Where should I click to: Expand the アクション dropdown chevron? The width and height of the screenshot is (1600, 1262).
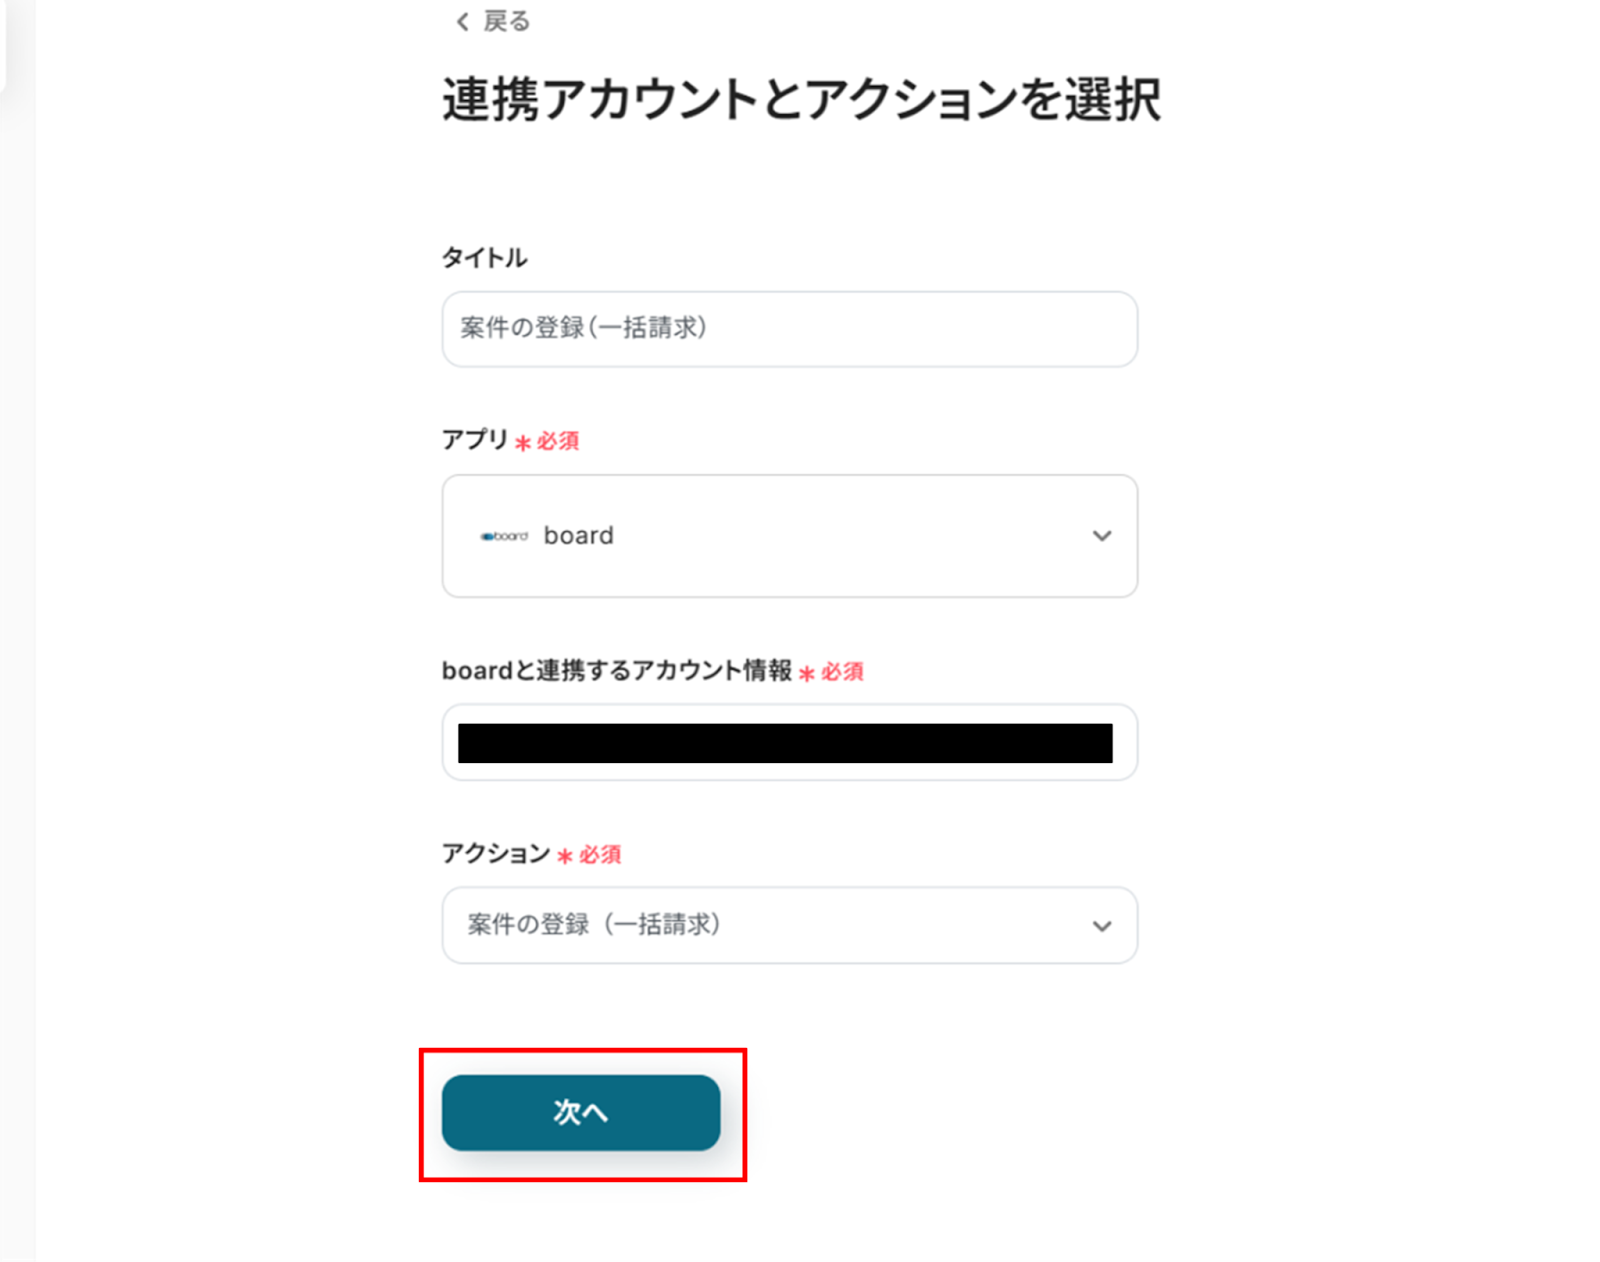[x=1101, y=926]
